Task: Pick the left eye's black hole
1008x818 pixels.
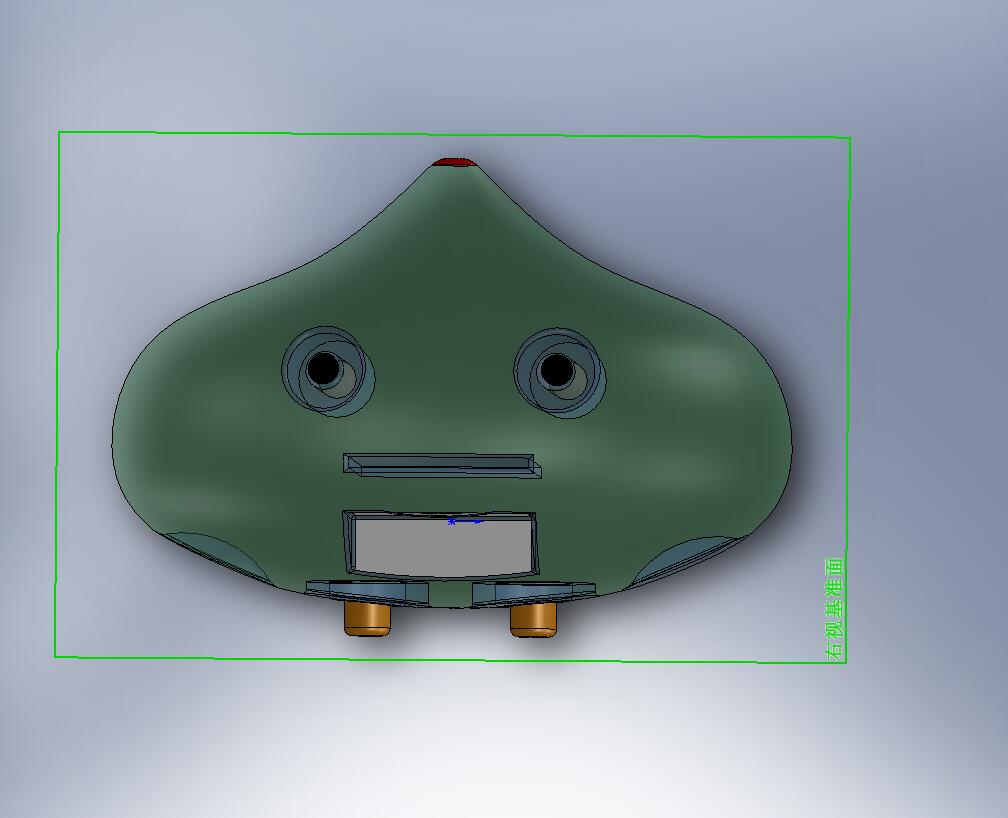Action: (323, 368)
